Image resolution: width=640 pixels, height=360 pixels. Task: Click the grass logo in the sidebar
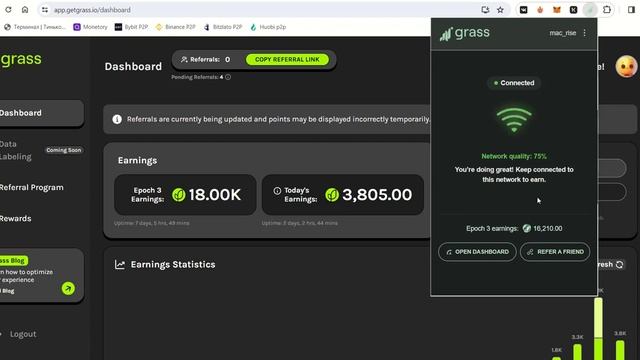point(21,59)
